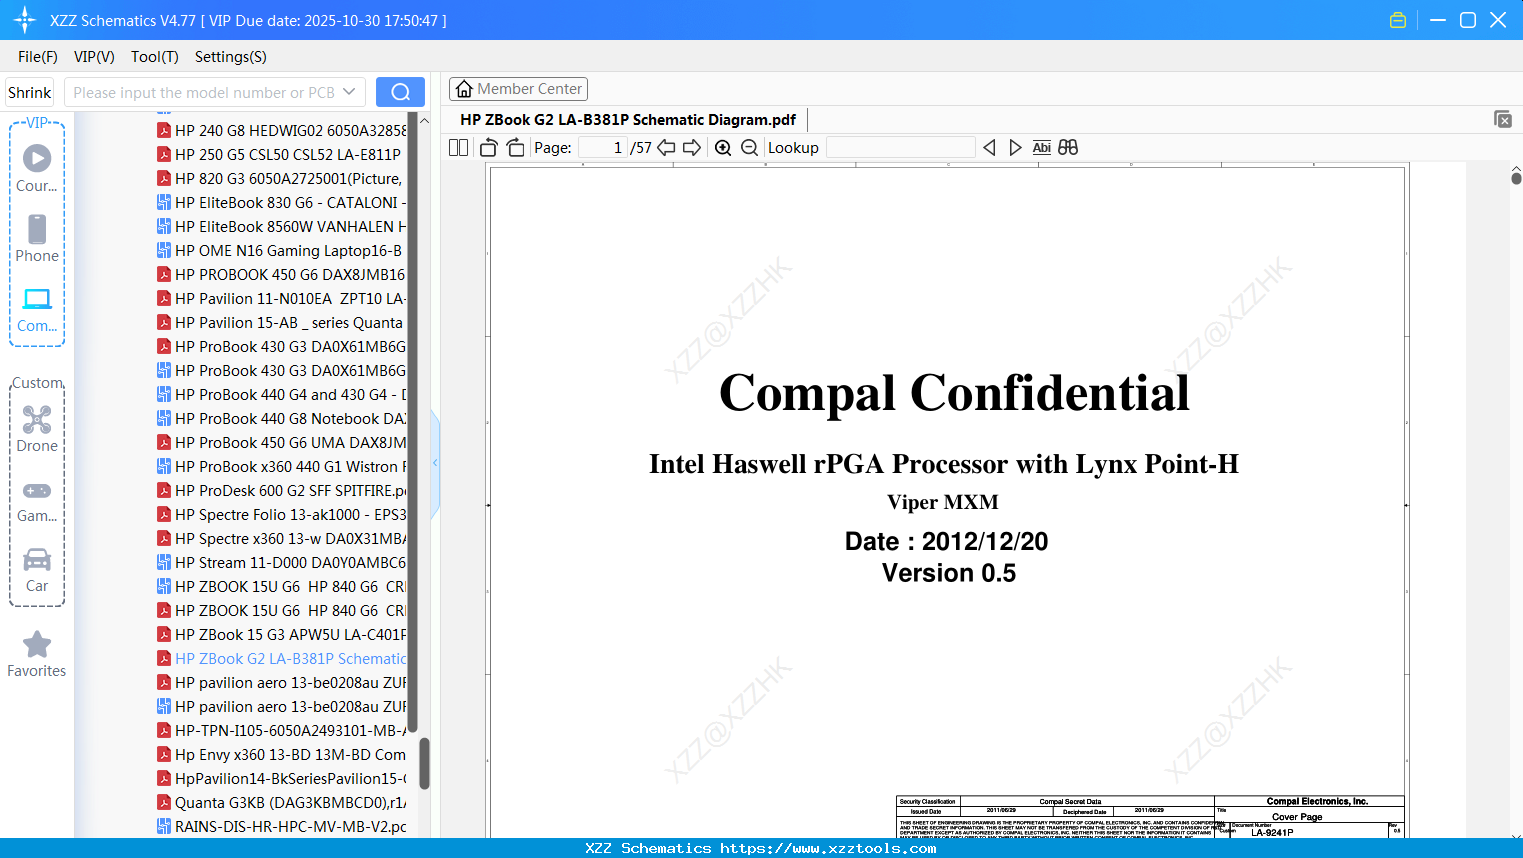
Task: Open HP PROBOOK 450 G6 DAX8JMB16 file
Action: (x=282, y=274)
